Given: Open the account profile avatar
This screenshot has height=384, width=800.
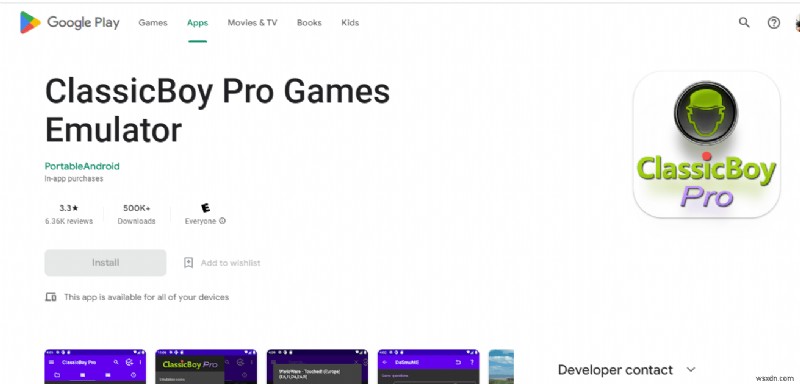Looking at the screenshot, I should (x=797, y=22).
